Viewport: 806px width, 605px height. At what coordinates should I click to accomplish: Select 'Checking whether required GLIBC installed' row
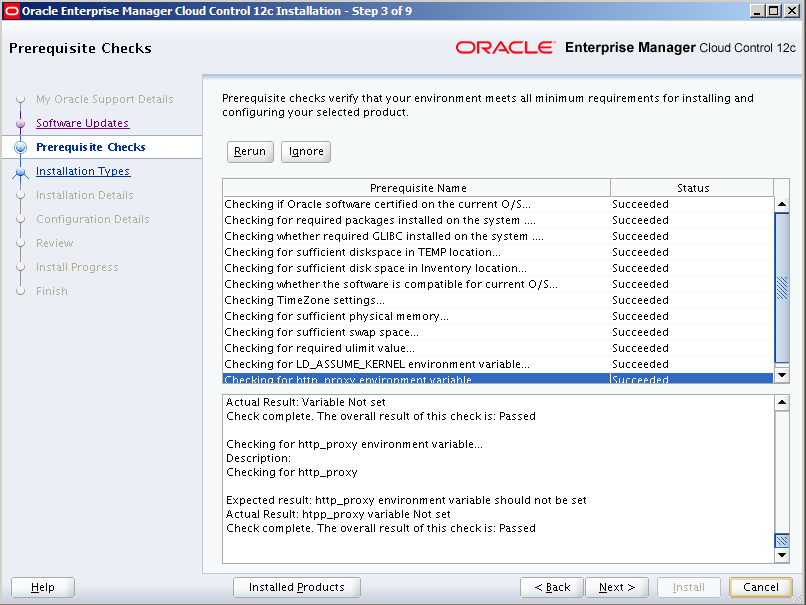(x=498, y=236)
